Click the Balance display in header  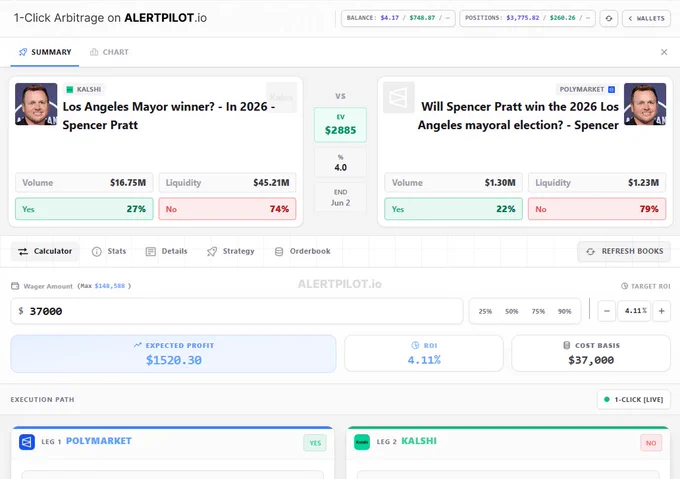398,18
